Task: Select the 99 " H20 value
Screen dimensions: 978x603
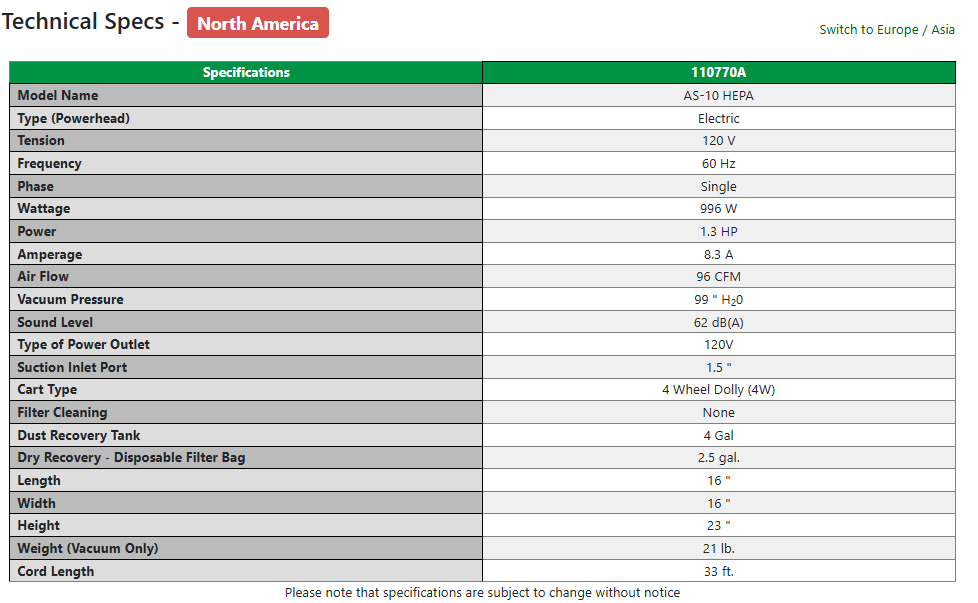Action: [719, 300]
